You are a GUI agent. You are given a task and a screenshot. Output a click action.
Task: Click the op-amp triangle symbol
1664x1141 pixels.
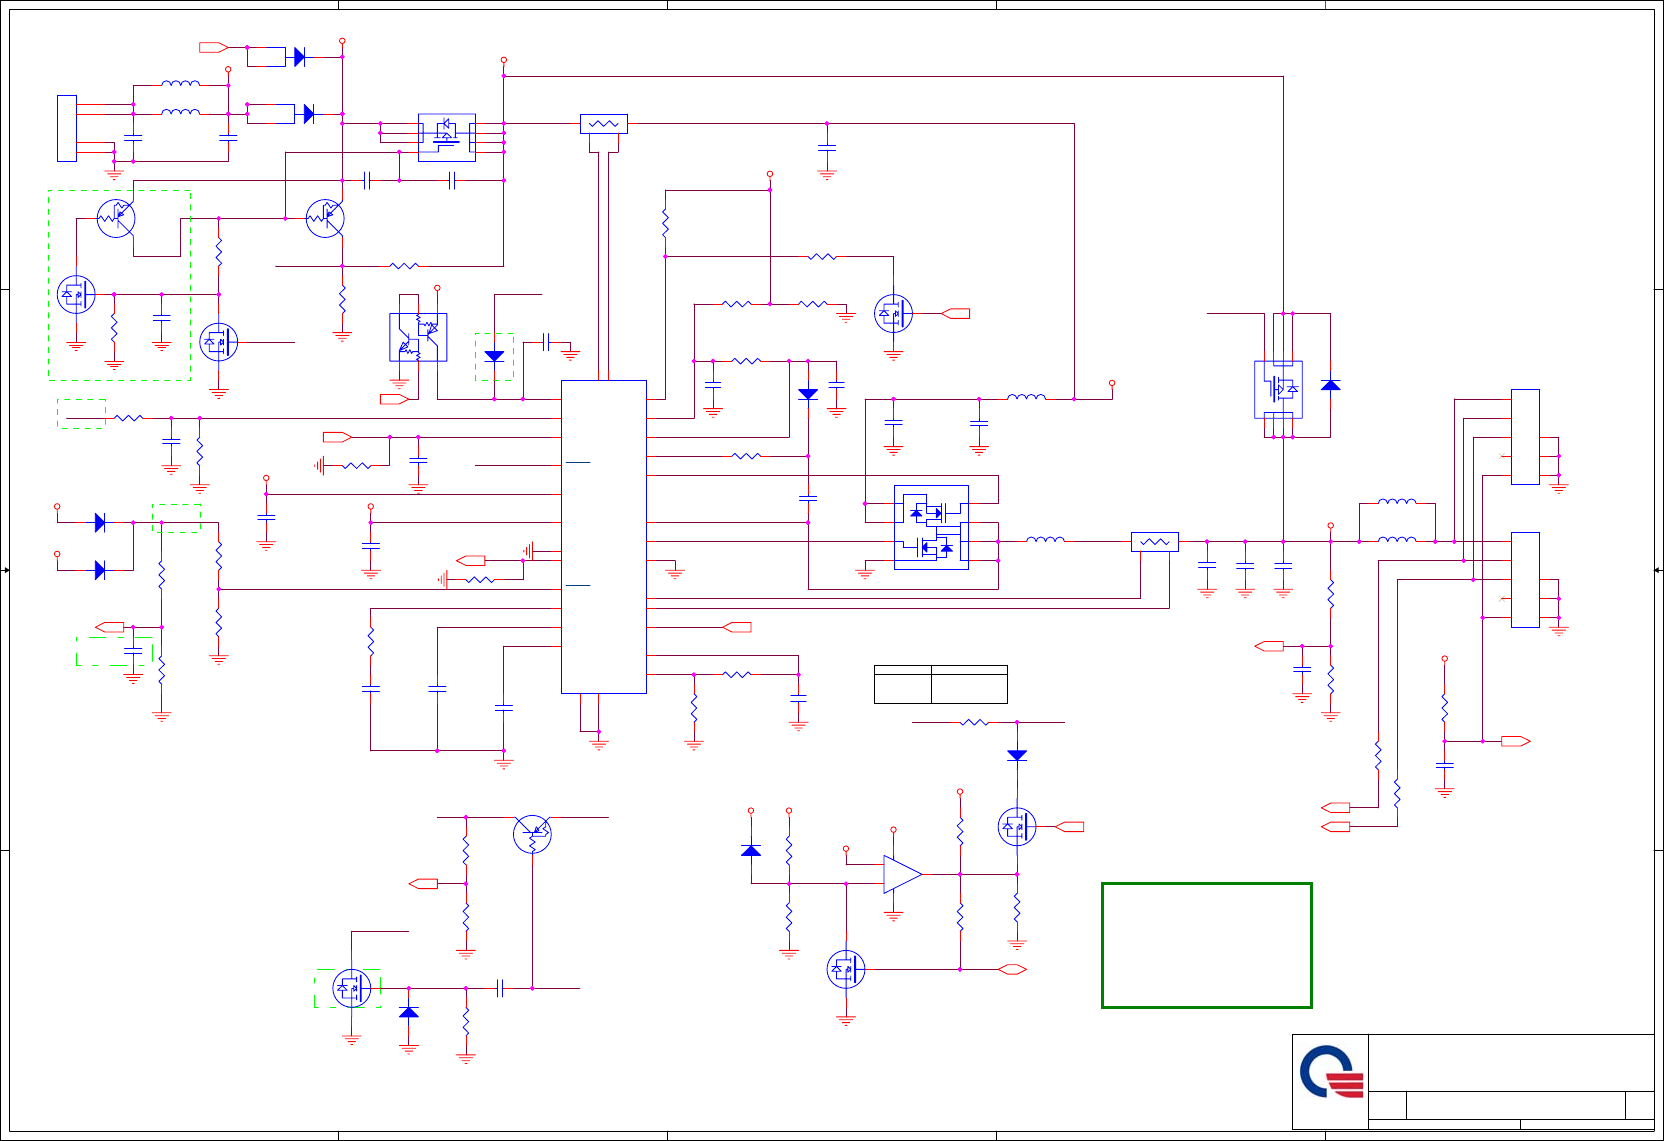point(902,874)
